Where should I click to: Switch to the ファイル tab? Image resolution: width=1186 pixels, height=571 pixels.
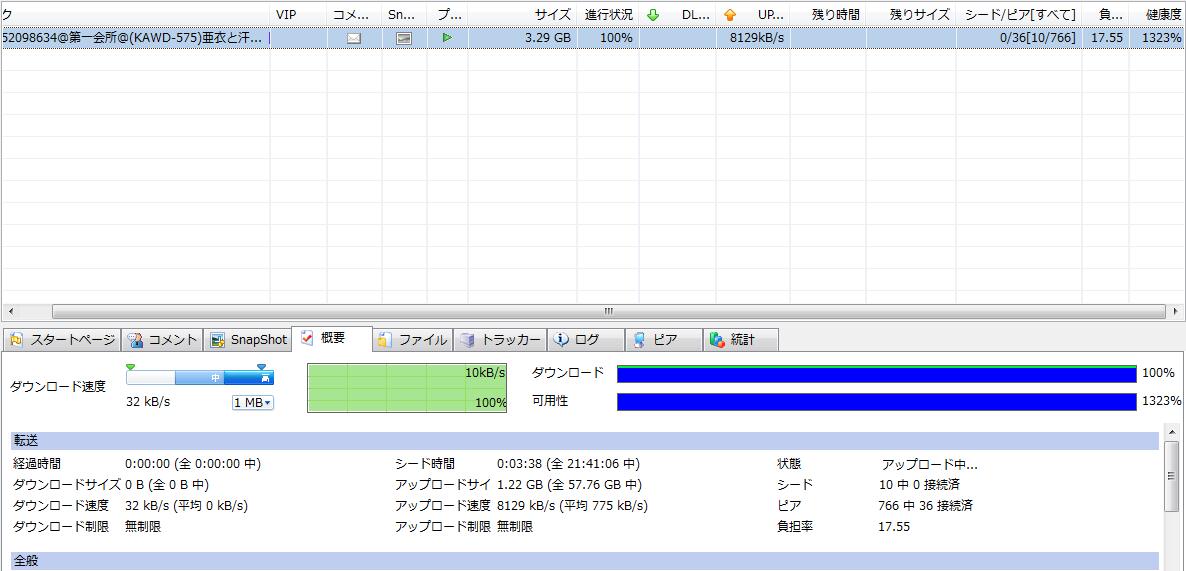tap(413, 340)
